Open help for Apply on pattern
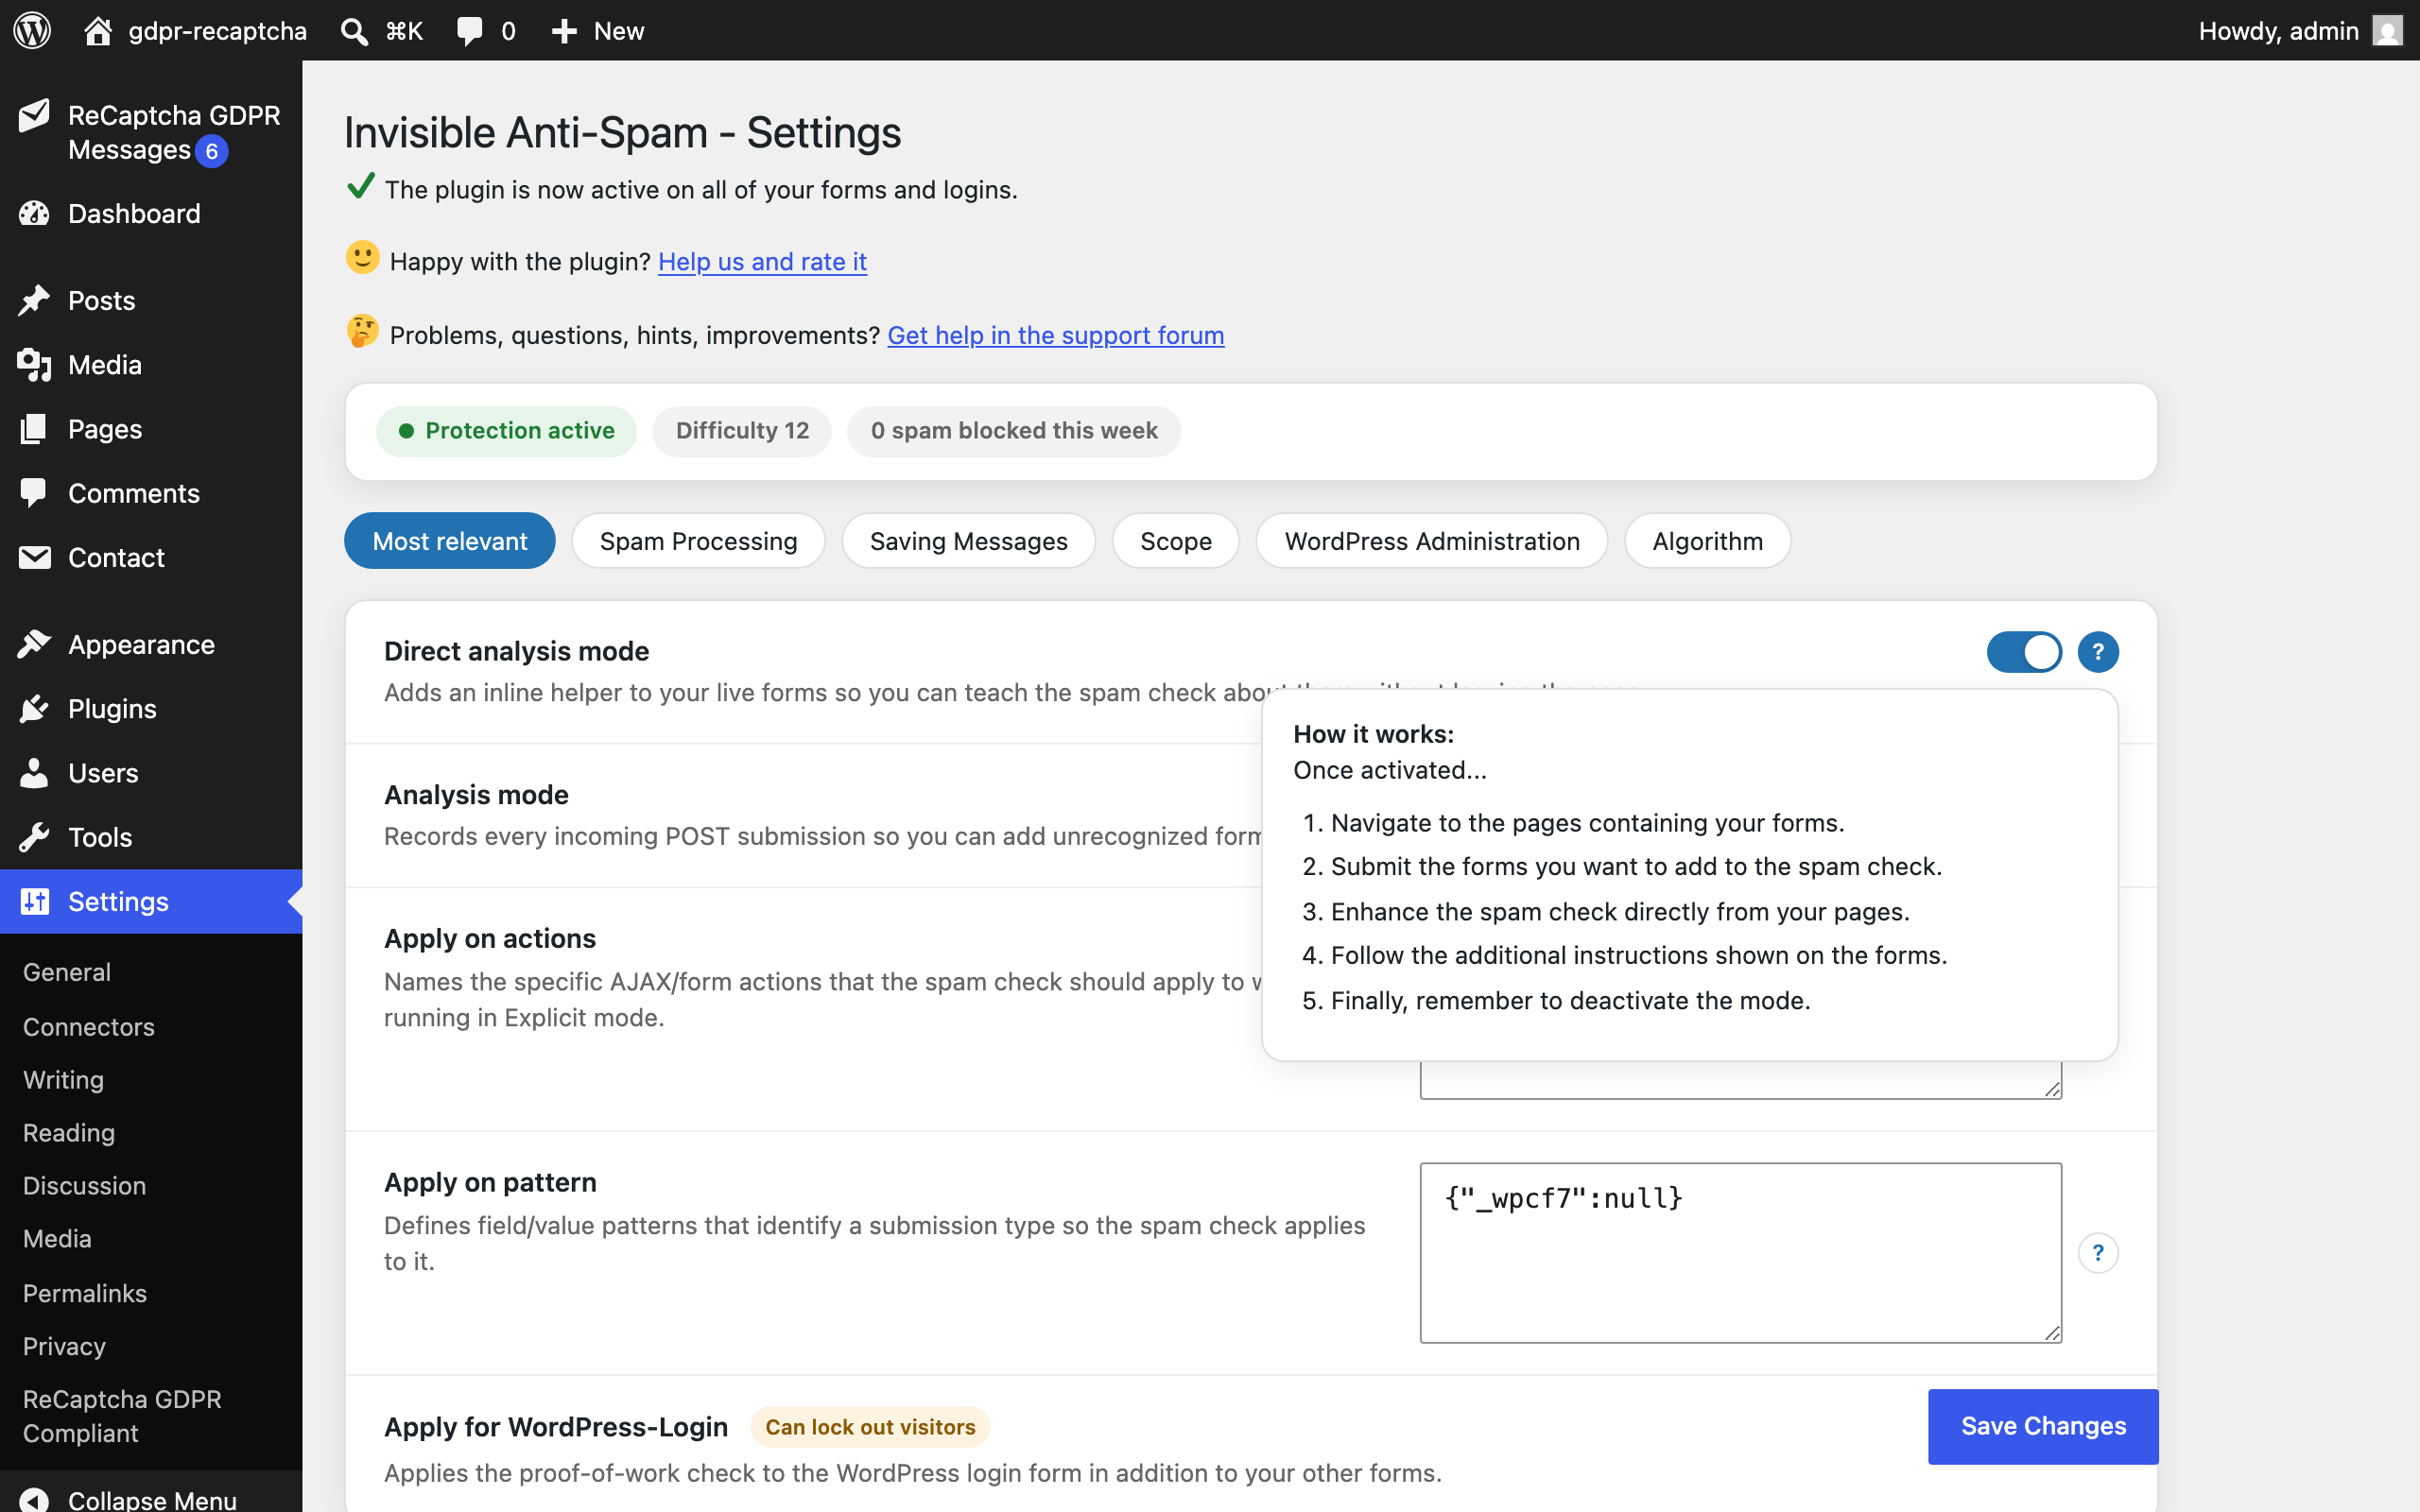Image resolution: width=2420 pixels, height=1512 pixels. point(2097,1253)
